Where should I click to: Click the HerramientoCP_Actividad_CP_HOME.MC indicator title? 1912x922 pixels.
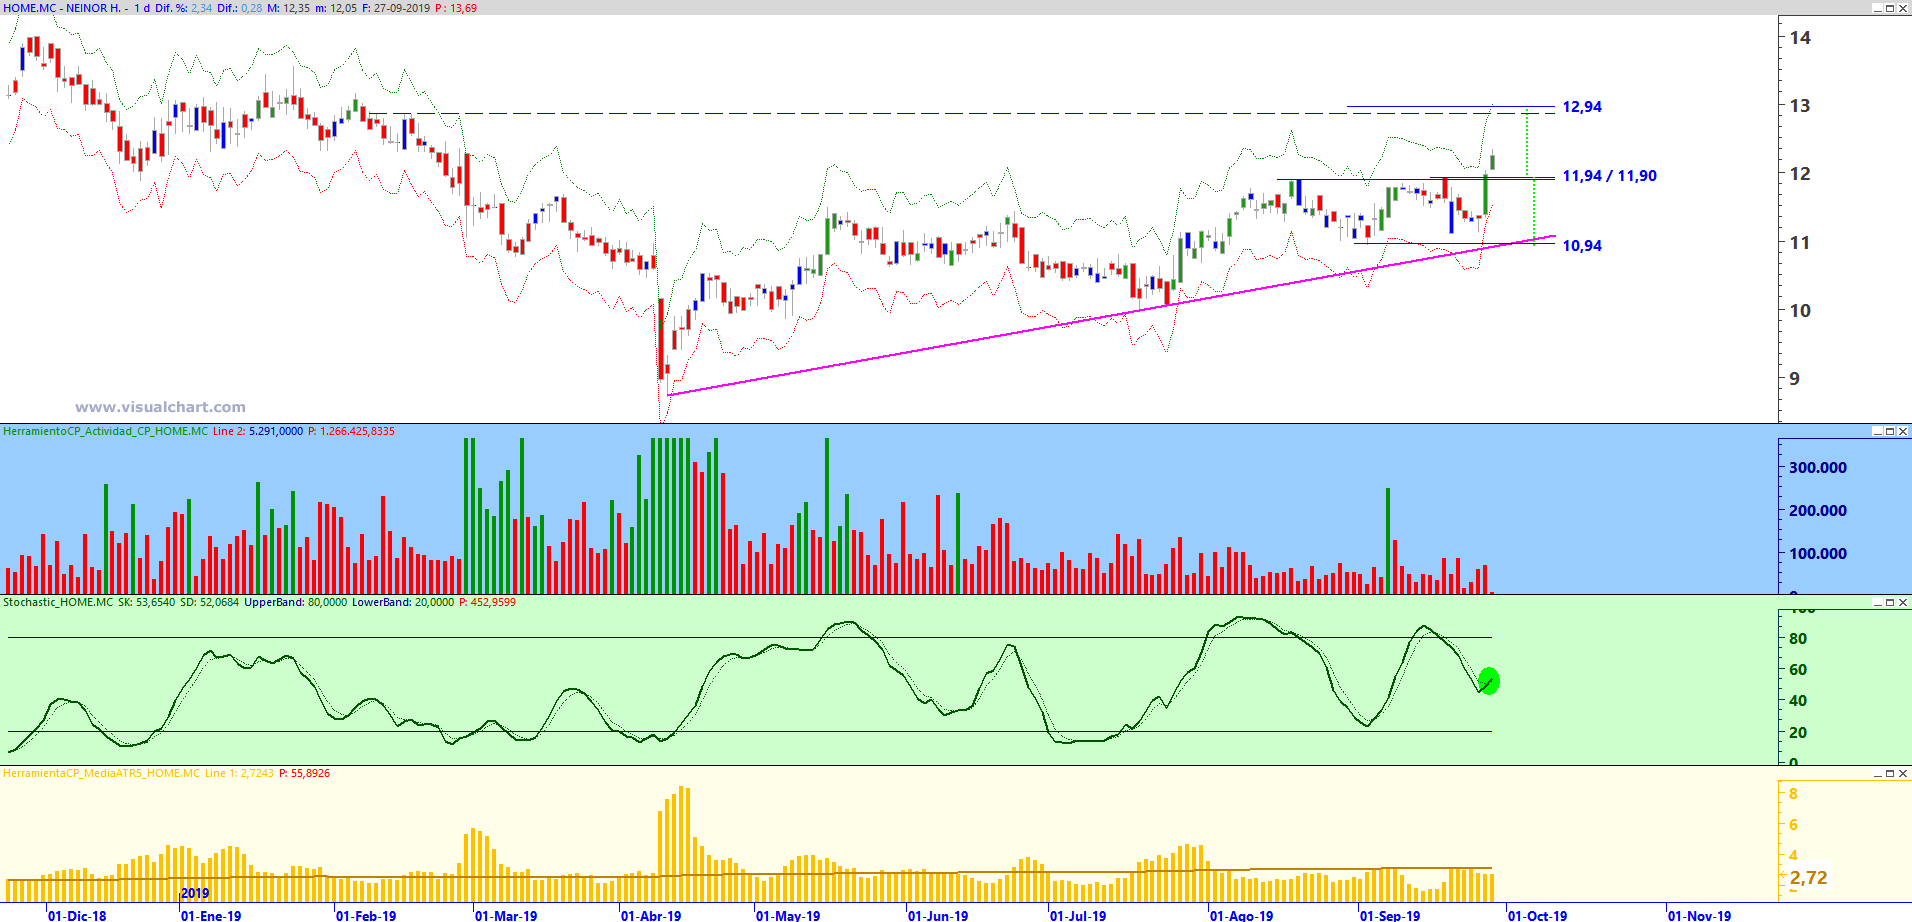pyautogui.click(x=106, y=431)
